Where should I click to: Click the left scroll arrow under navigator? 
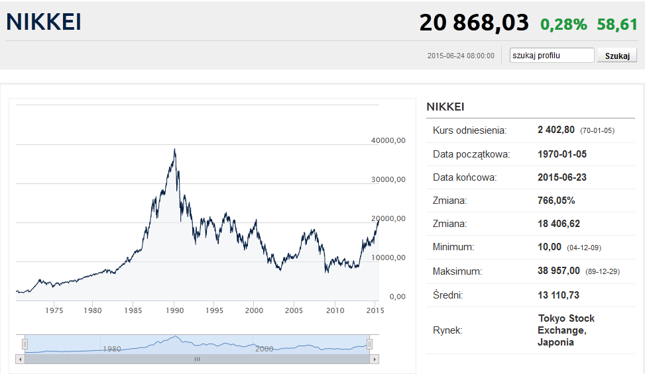(20, 359)
